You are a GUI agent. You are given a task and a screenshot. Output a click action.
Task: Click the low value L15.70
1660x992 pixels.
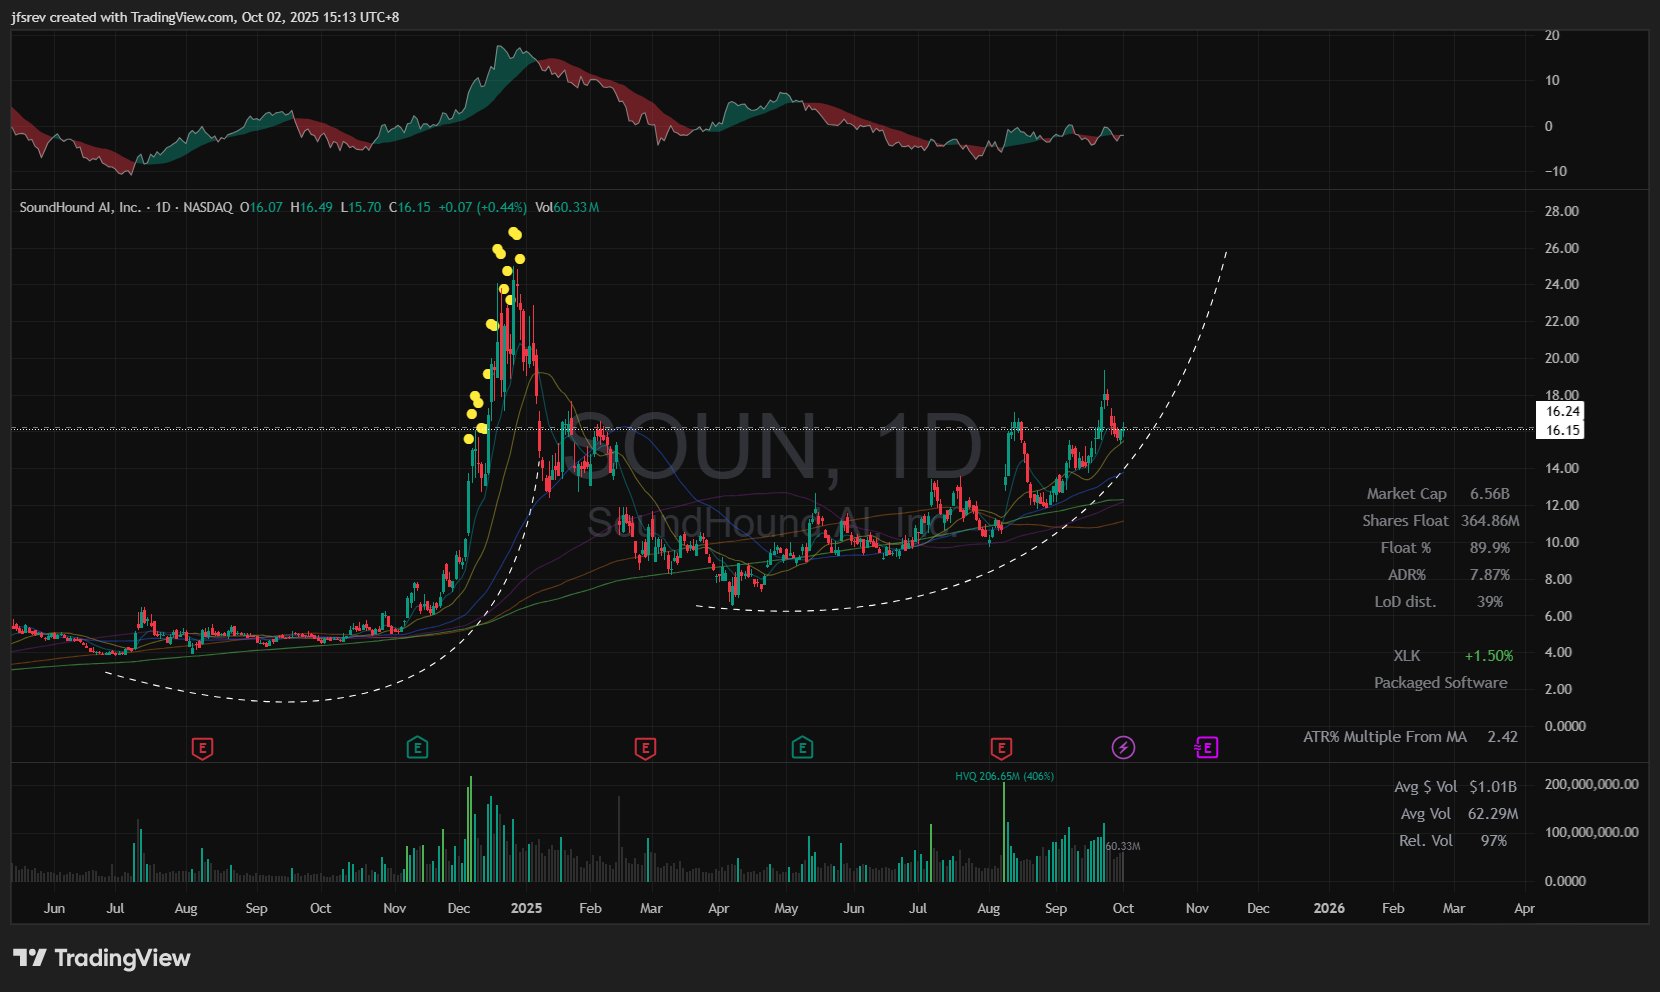(360, 207)
